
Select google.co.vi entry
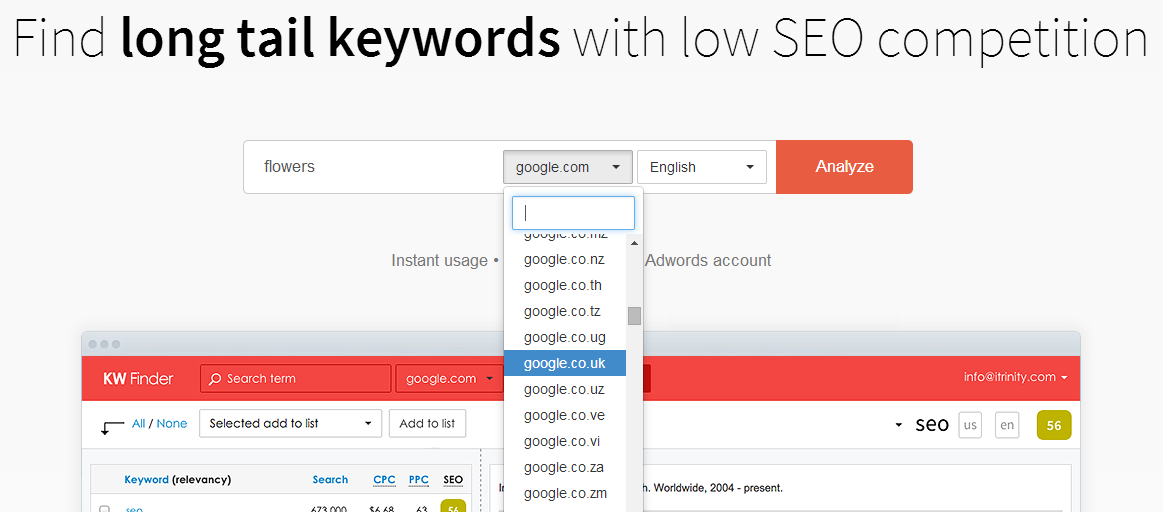[x=564, y=442]
